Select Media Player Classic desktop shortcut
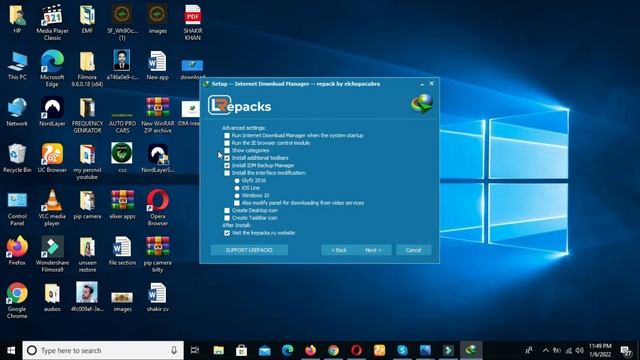 (52, 22)
